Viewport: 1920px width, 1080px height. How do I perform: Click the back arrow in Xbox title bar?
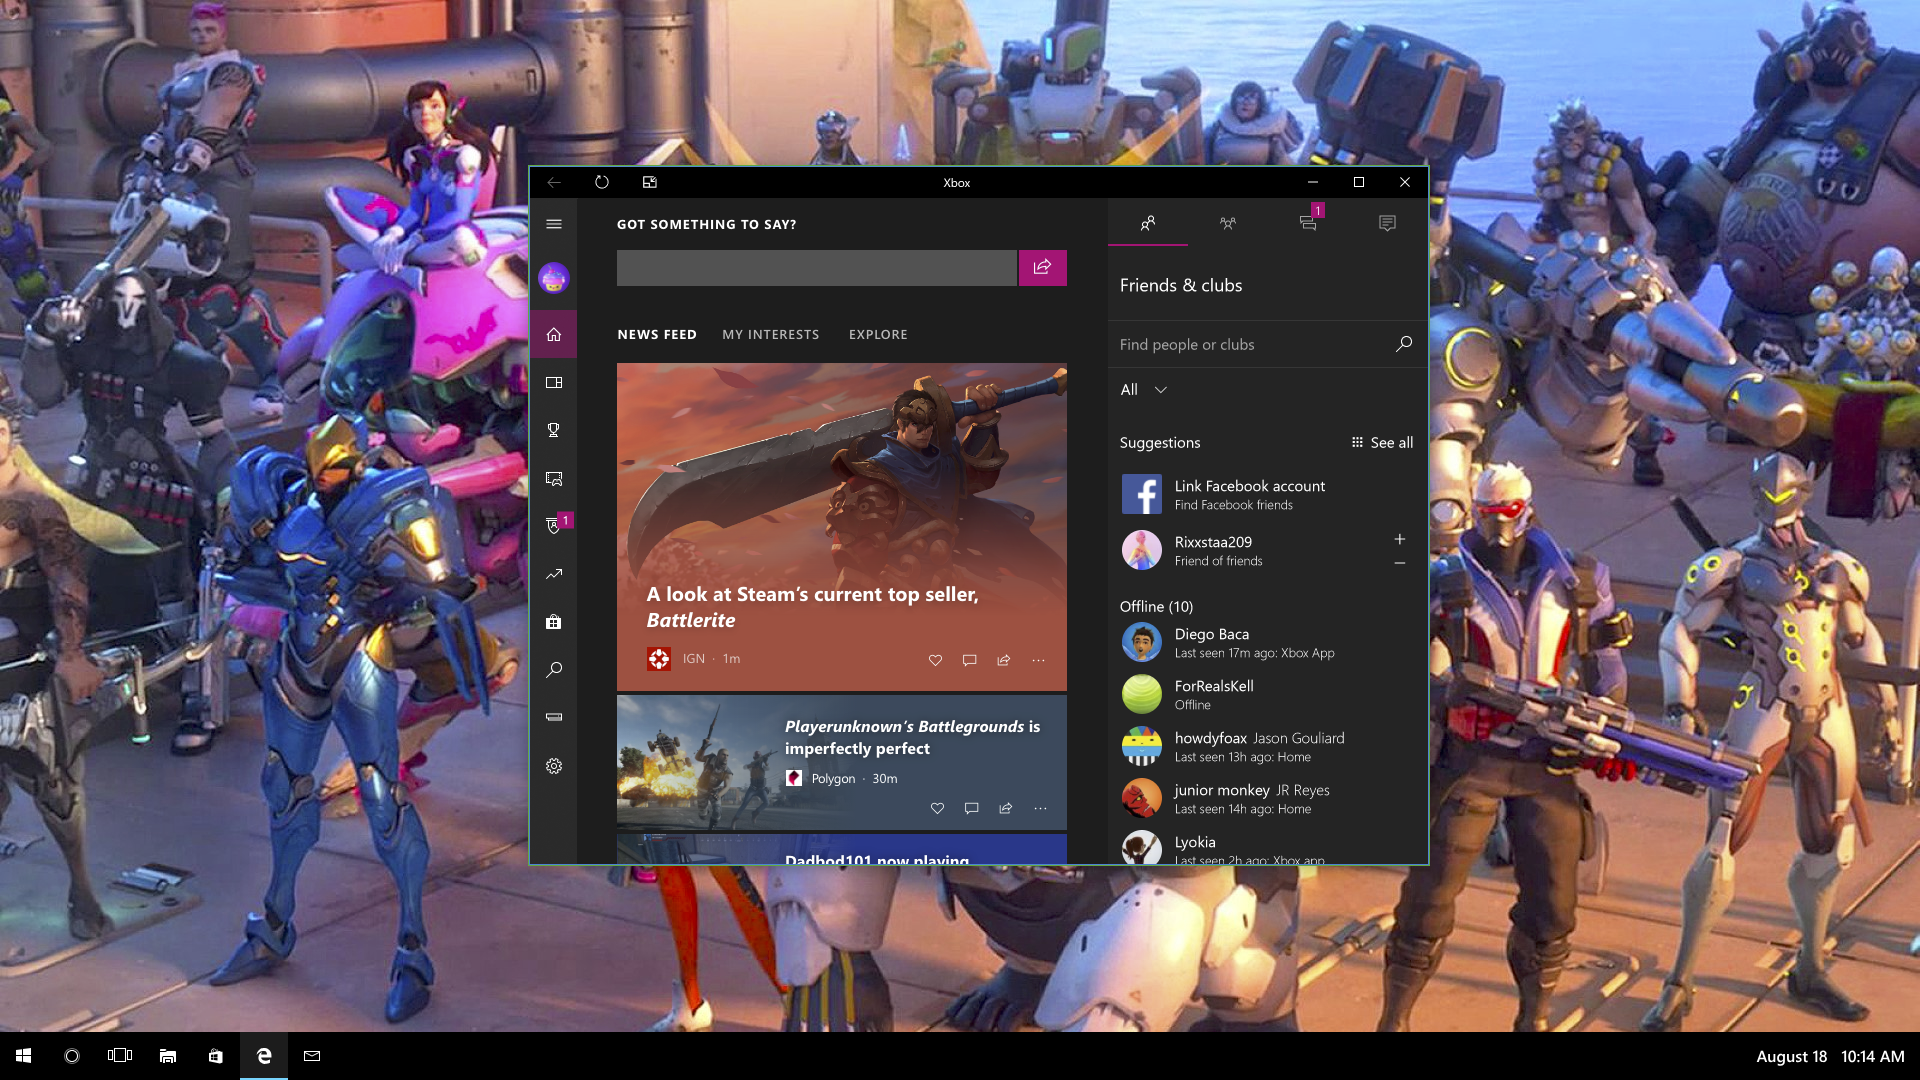(x=554, y=182)
